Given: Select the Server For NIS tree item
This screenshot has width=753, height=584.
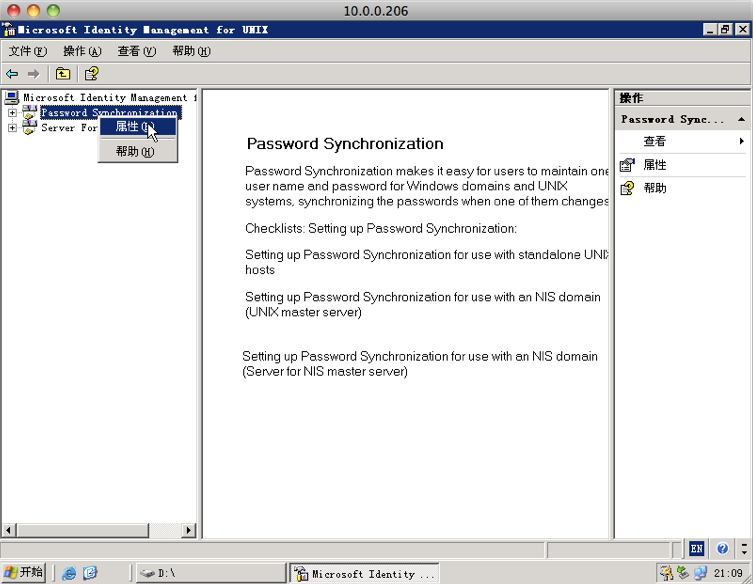Looking at the screenshot, I should coord(69,128).
